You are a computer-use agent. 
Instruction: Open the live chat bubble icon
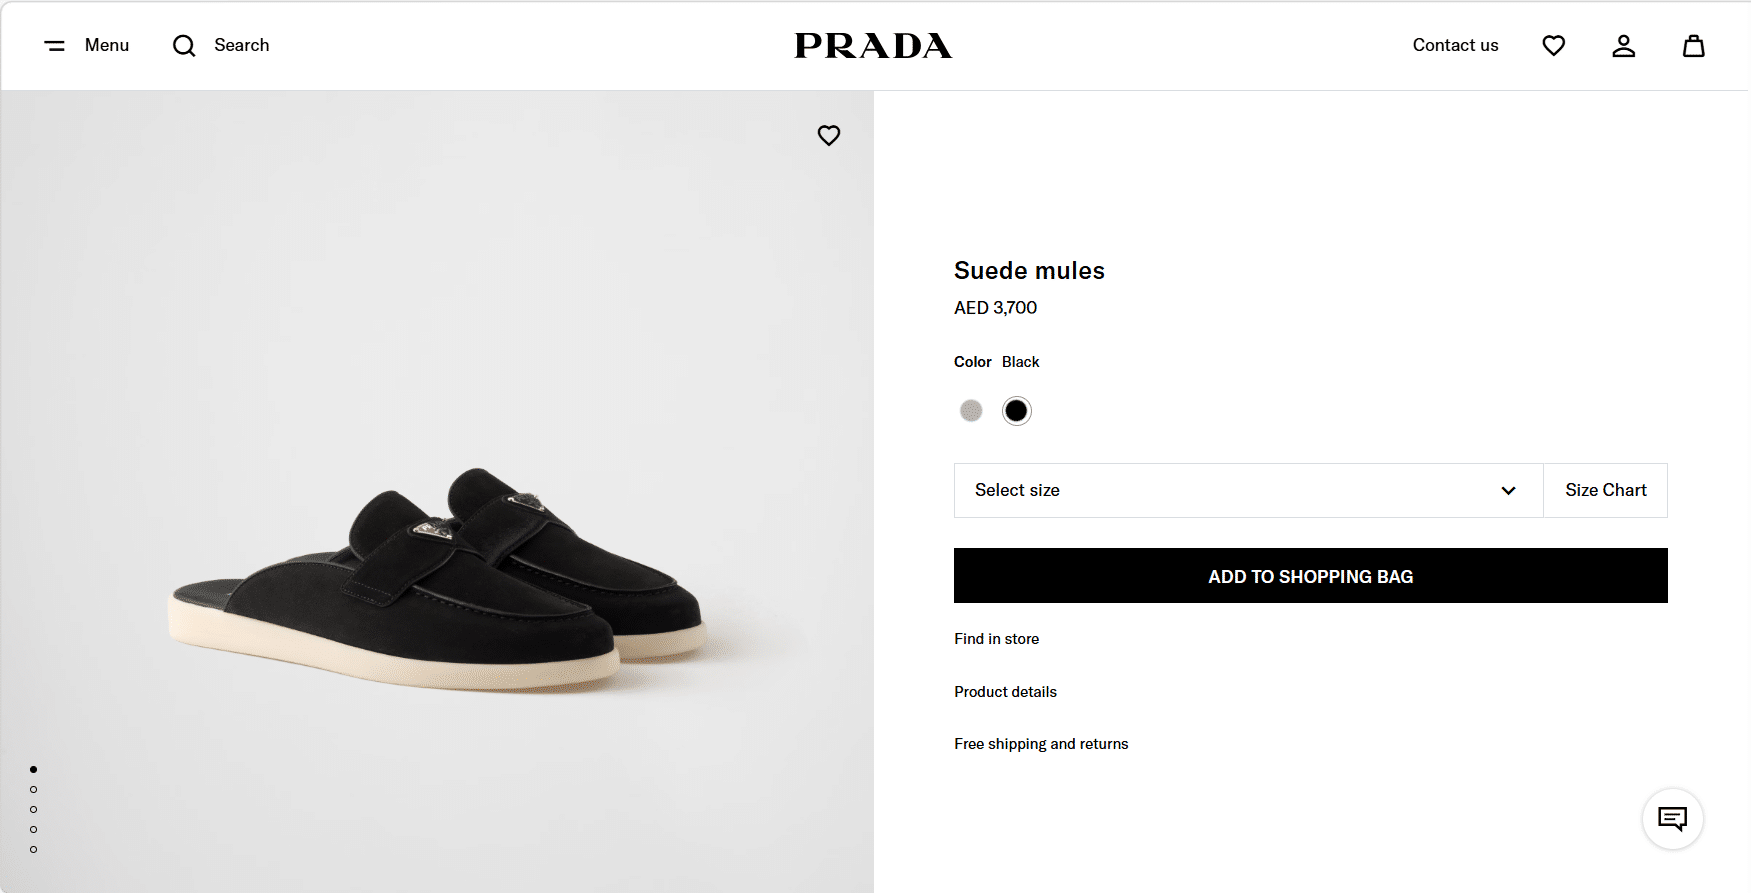point(1672,819)
